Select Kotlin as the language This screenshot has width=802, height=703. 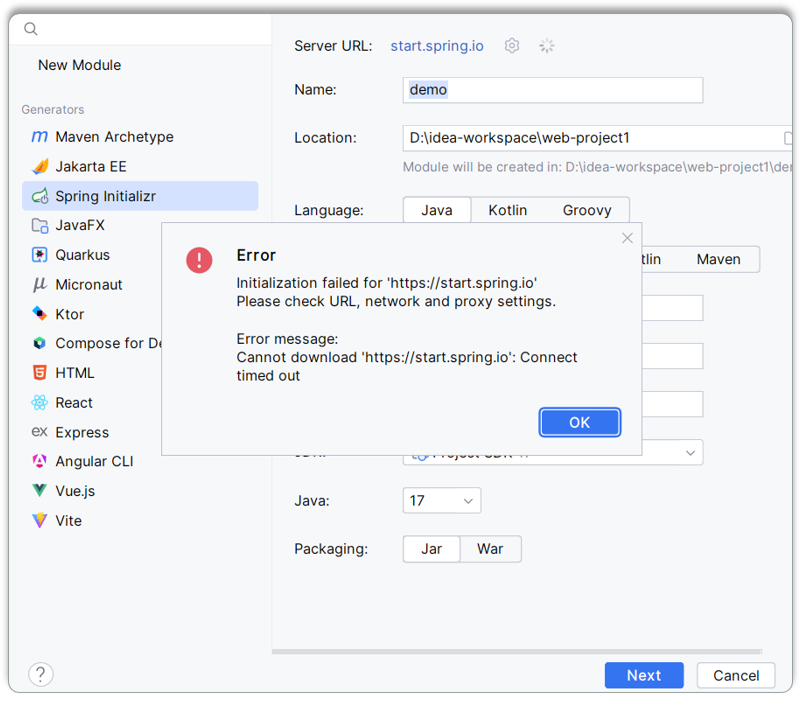click(508, 211)
